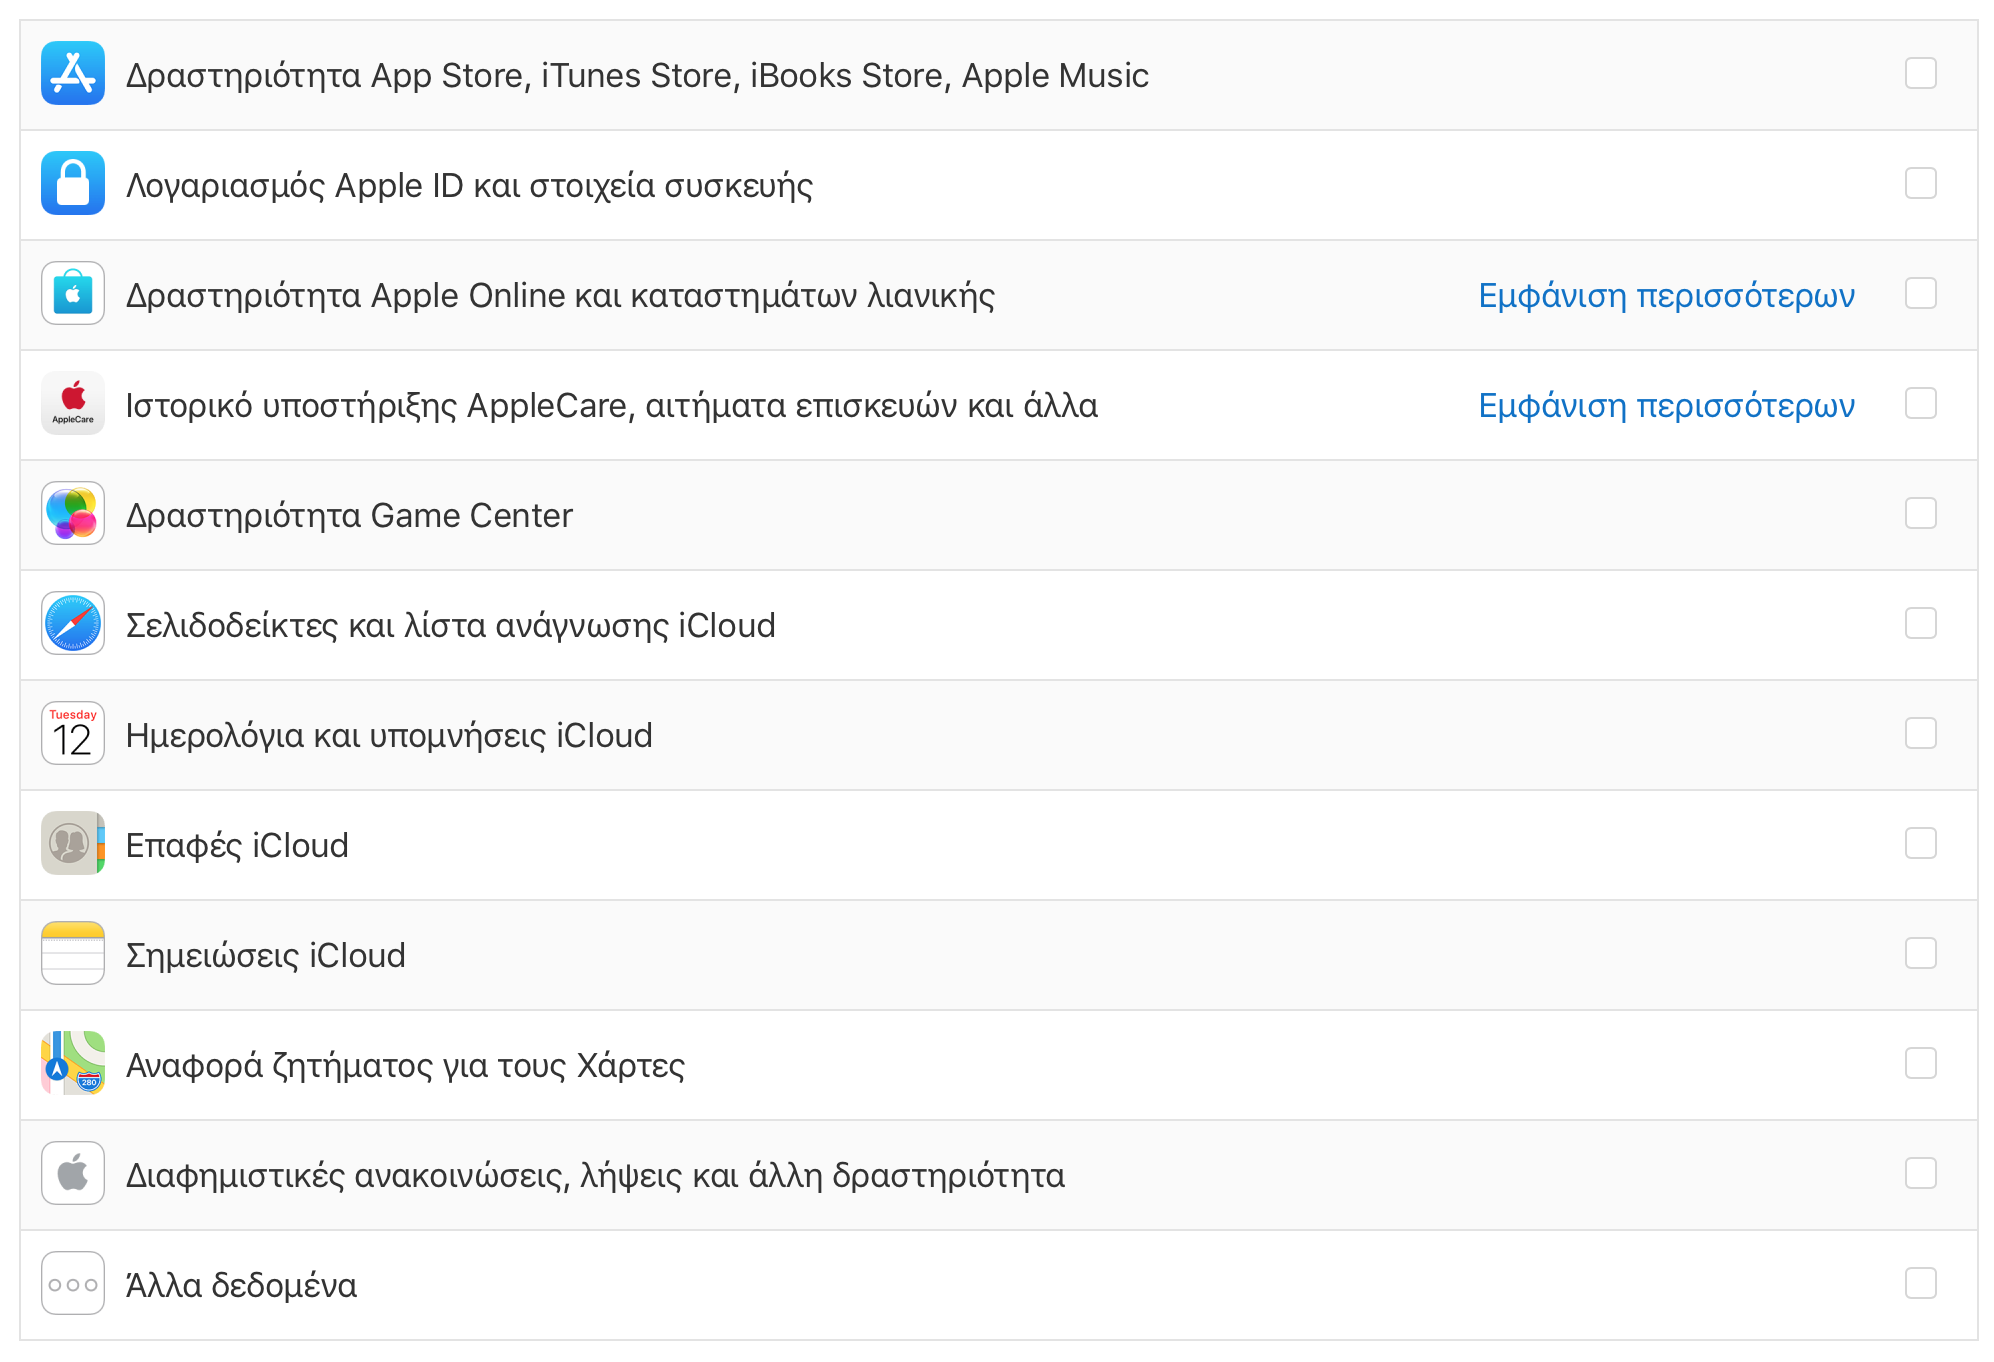Open Εμφάνιση περισσότερων for Apple Online activity

point(1666,296)
